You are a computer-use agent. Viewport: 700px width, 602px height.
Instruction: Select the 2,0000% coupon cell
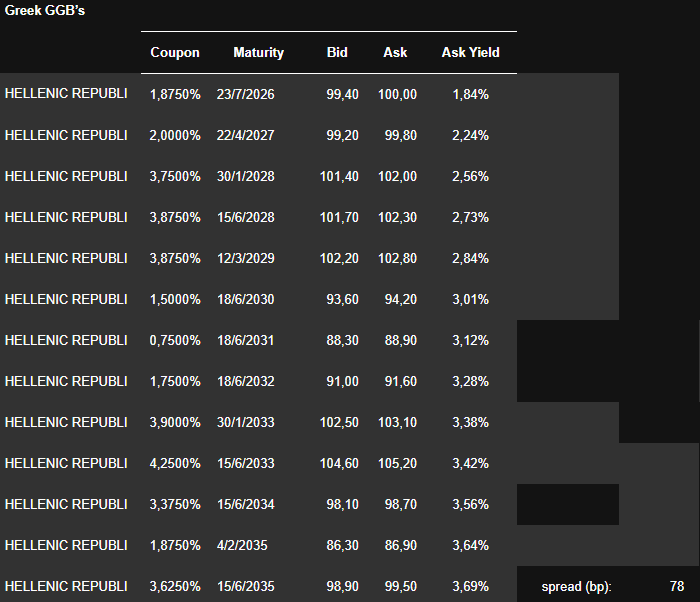pyautogui.click(x=175, y=135)
